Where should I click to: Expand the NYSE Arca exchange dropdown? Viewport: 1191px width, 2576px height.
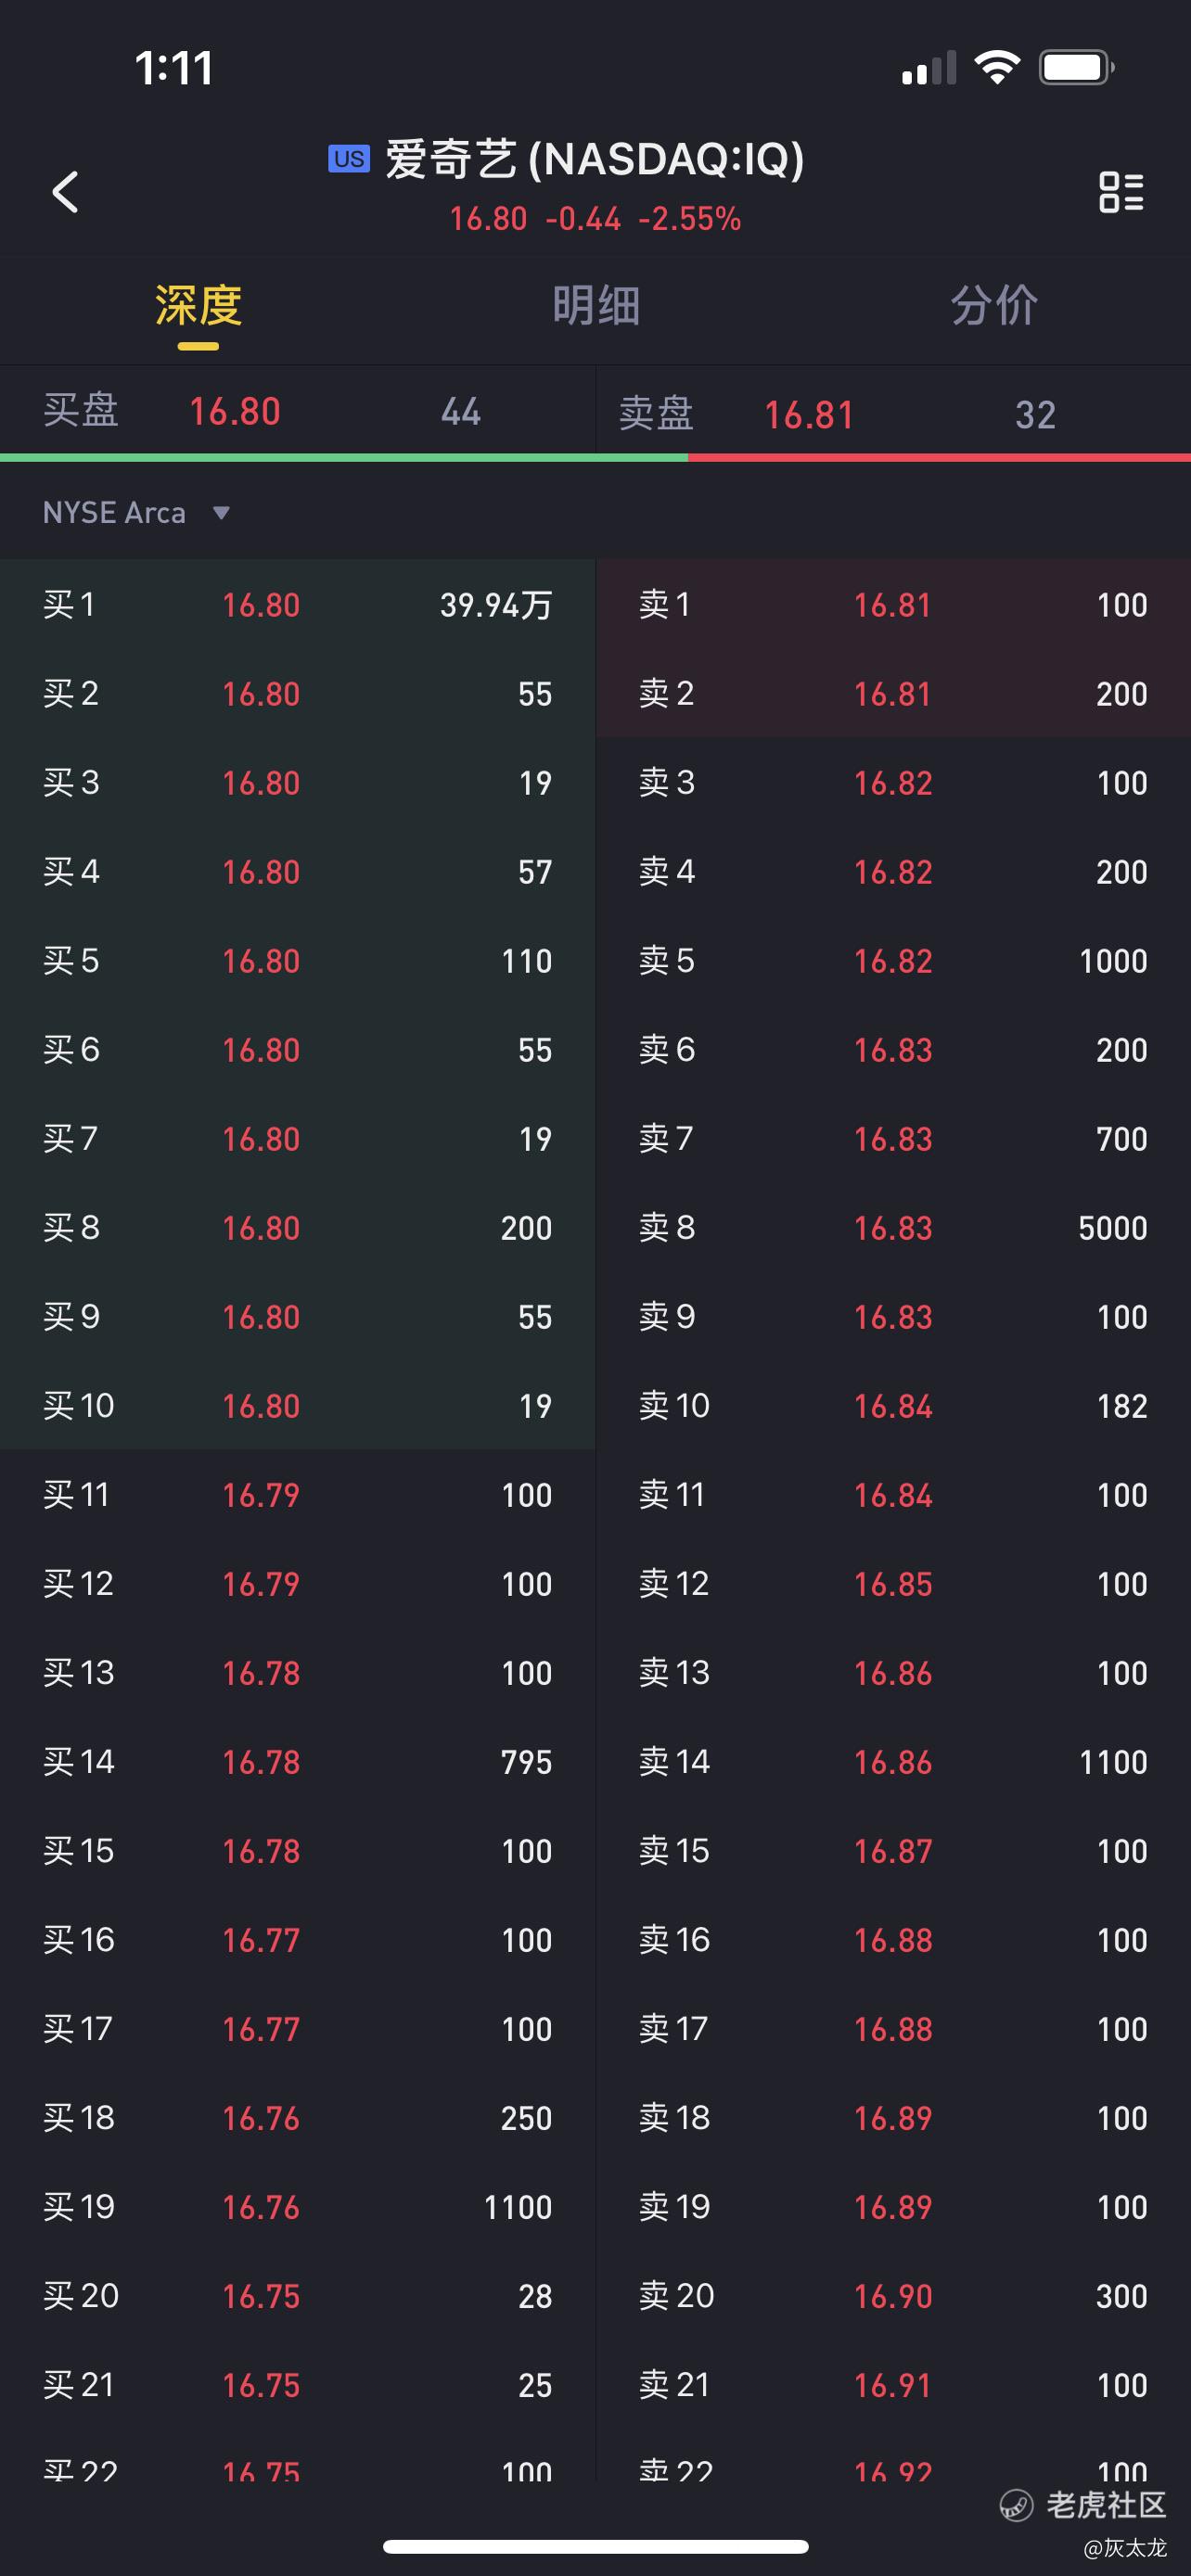point(136,513)
